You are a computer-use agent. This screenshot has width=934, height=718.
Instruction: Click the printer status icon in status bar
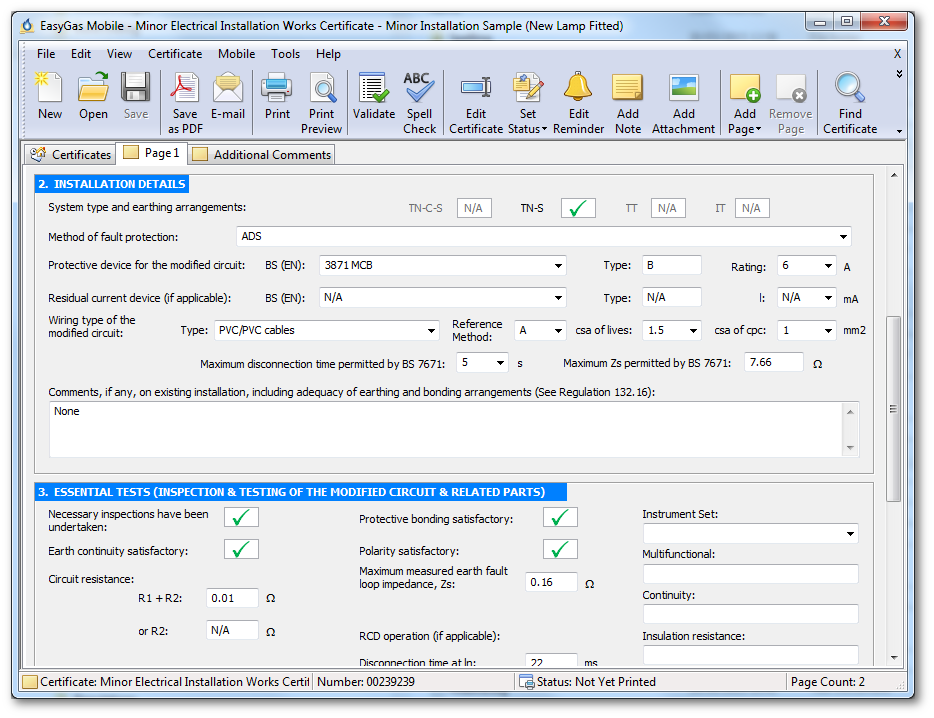pyautogui.click(x=527, y=682)
